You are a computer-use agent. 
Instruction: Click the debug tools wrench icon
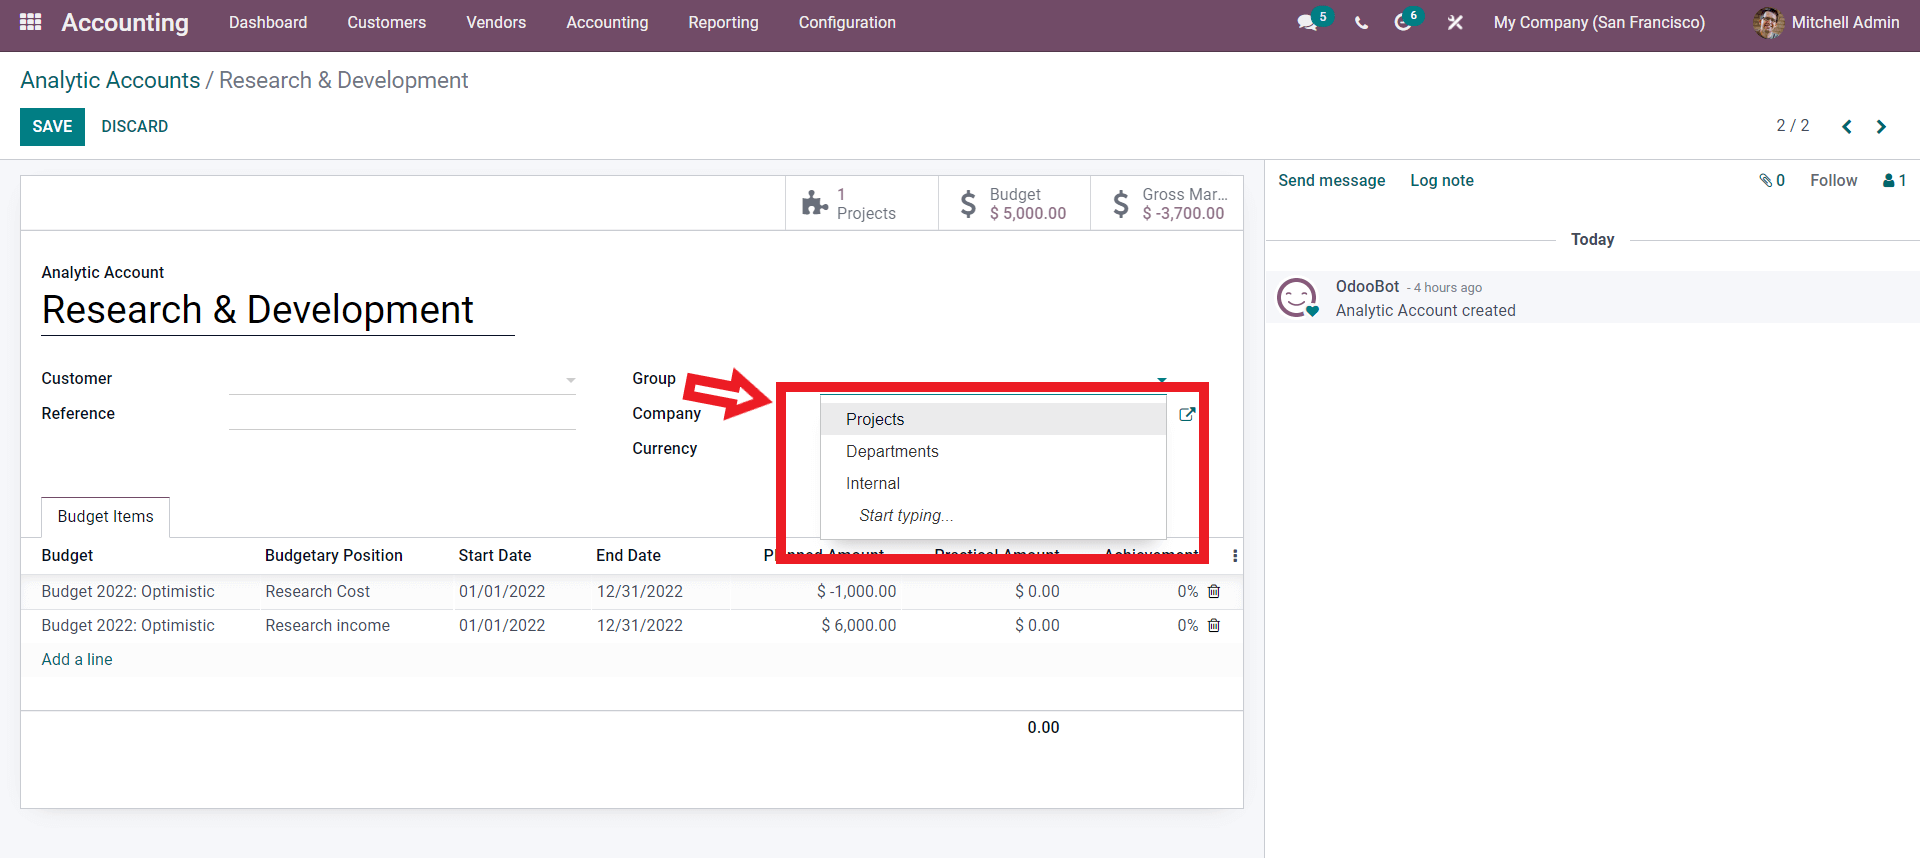click(x=1455, y=22)
